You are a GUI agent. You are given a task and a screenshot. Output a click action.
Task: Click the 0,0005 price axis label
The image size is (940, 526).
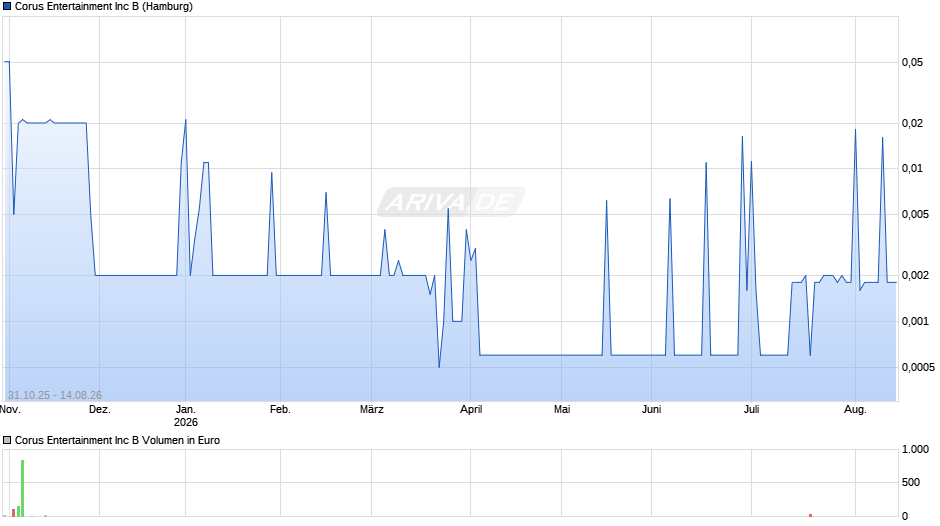point(918,367)
